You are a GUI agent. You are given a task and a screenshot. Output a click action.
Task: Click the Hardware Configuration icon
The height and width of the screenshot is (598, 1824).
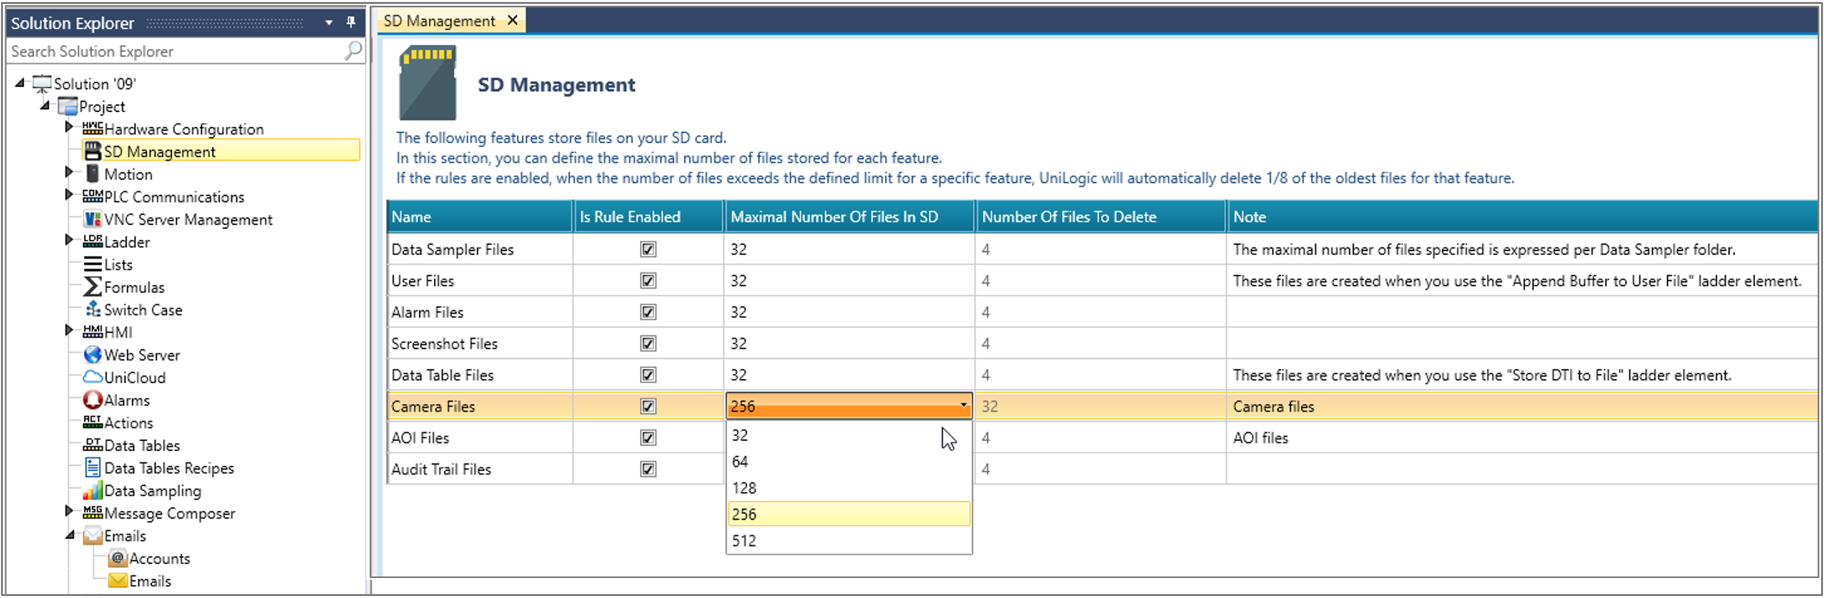[x=93, y=129]
